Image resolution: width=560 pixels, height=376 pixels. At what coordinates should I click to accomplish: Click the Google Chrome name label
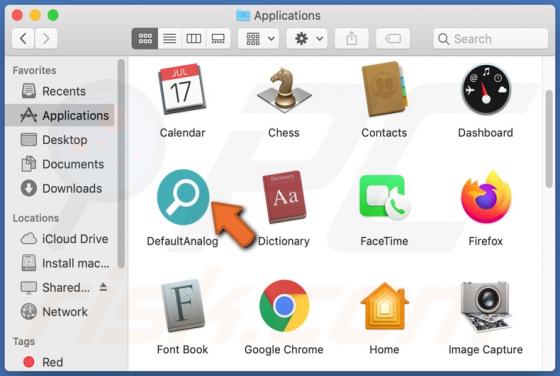[284, 350]
